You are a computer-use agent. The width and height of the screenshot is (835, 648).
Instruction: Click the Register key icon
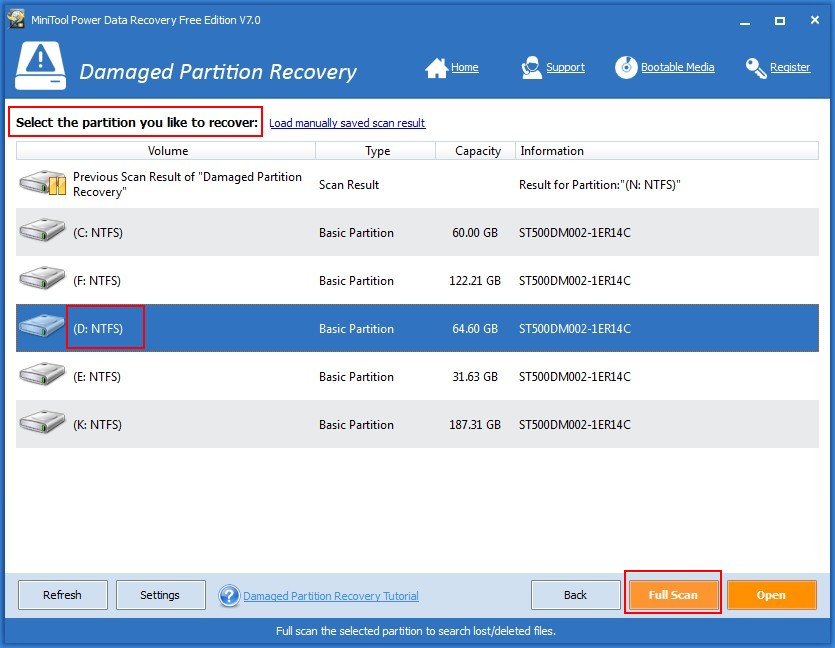click(754, 67)
